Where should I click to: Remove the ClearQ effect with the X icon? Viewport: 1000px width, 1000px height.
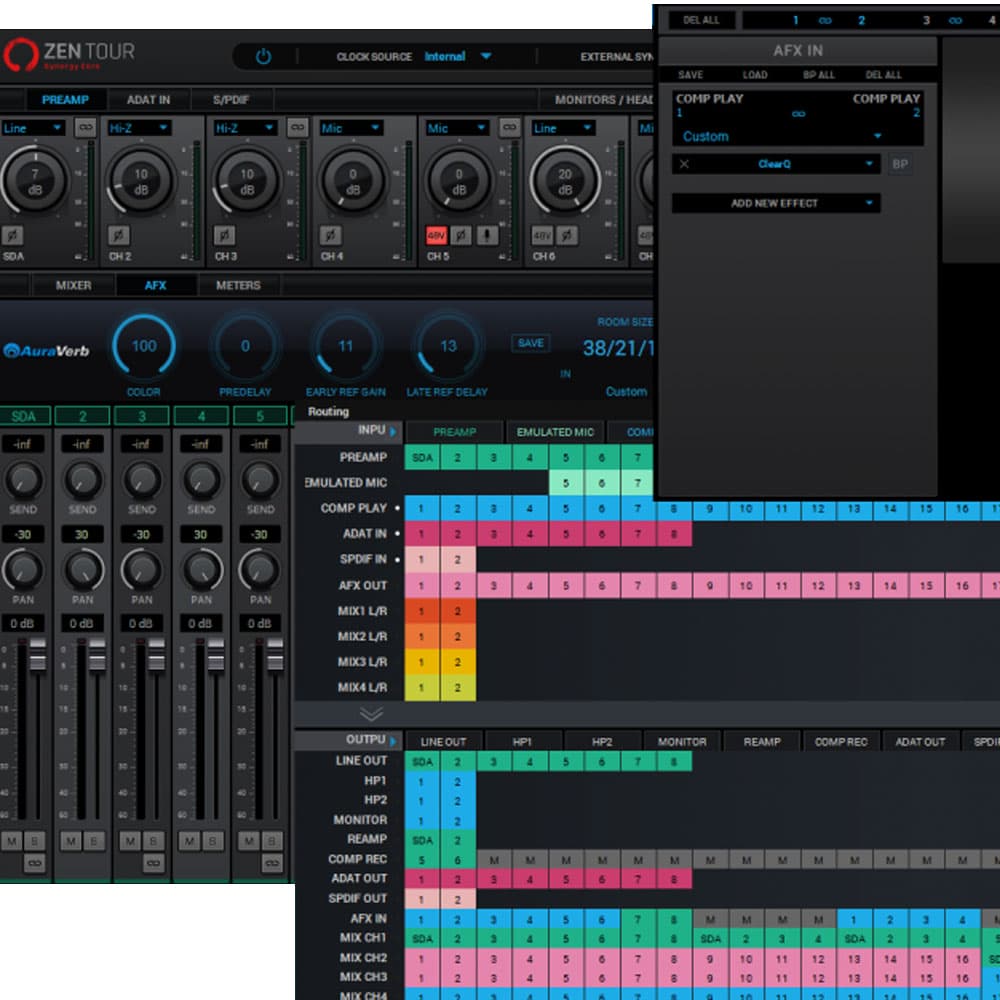684,164
